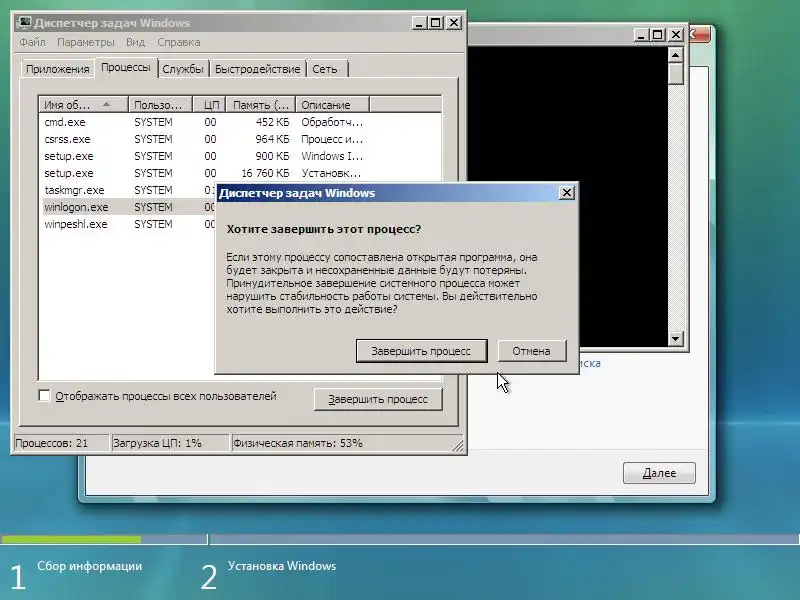The width and height of the screenshot is (800, 600).
Task: Click the Task Manager resize grip
Action: click(458, 445)
